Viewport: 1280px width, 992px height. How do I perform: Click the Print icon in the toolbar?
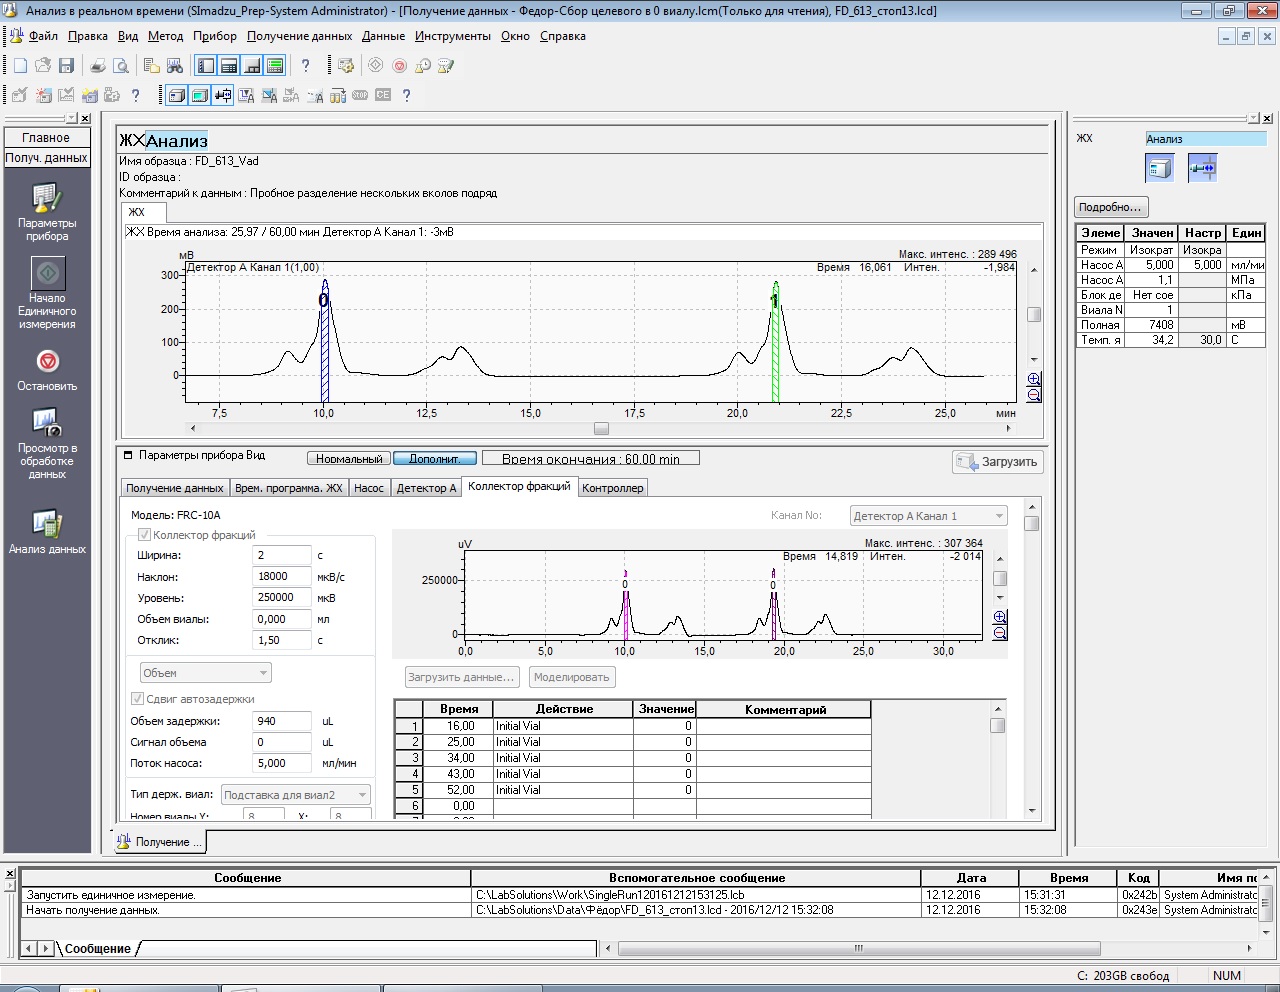click(98, 66)
